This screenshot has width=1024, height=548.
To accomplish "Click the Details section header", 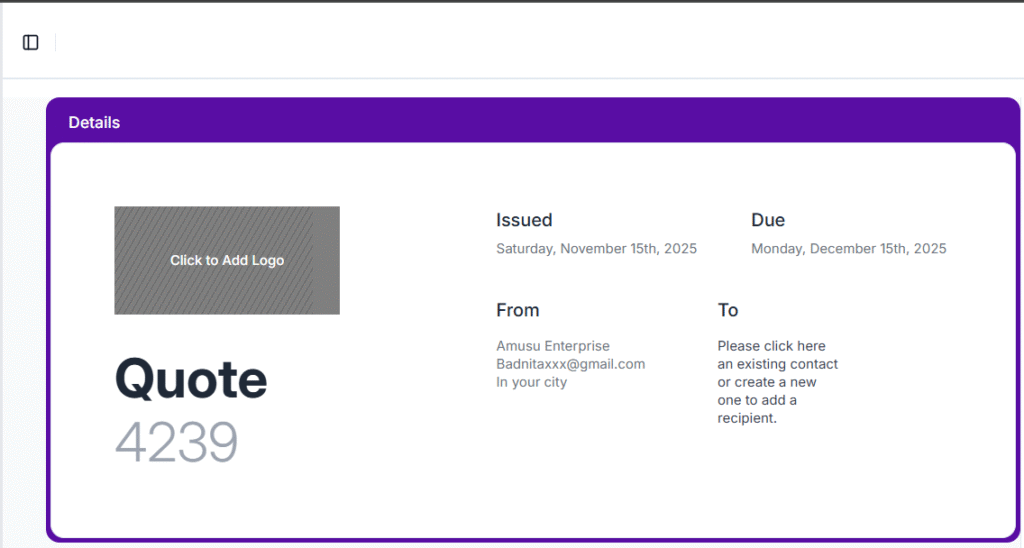I will pos(94,122).
